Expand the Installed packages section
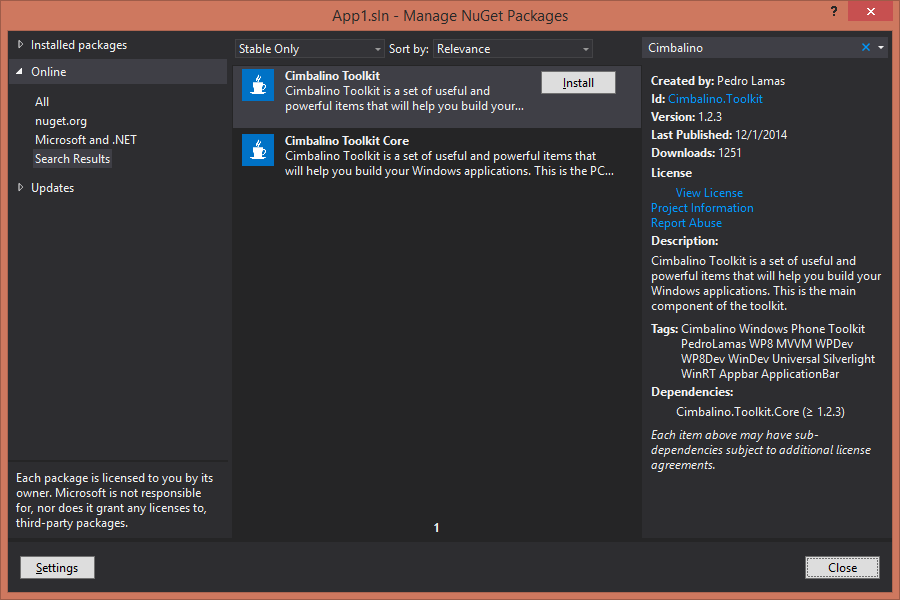This screenshot has height=600, width=900. [x=21, y=45]
